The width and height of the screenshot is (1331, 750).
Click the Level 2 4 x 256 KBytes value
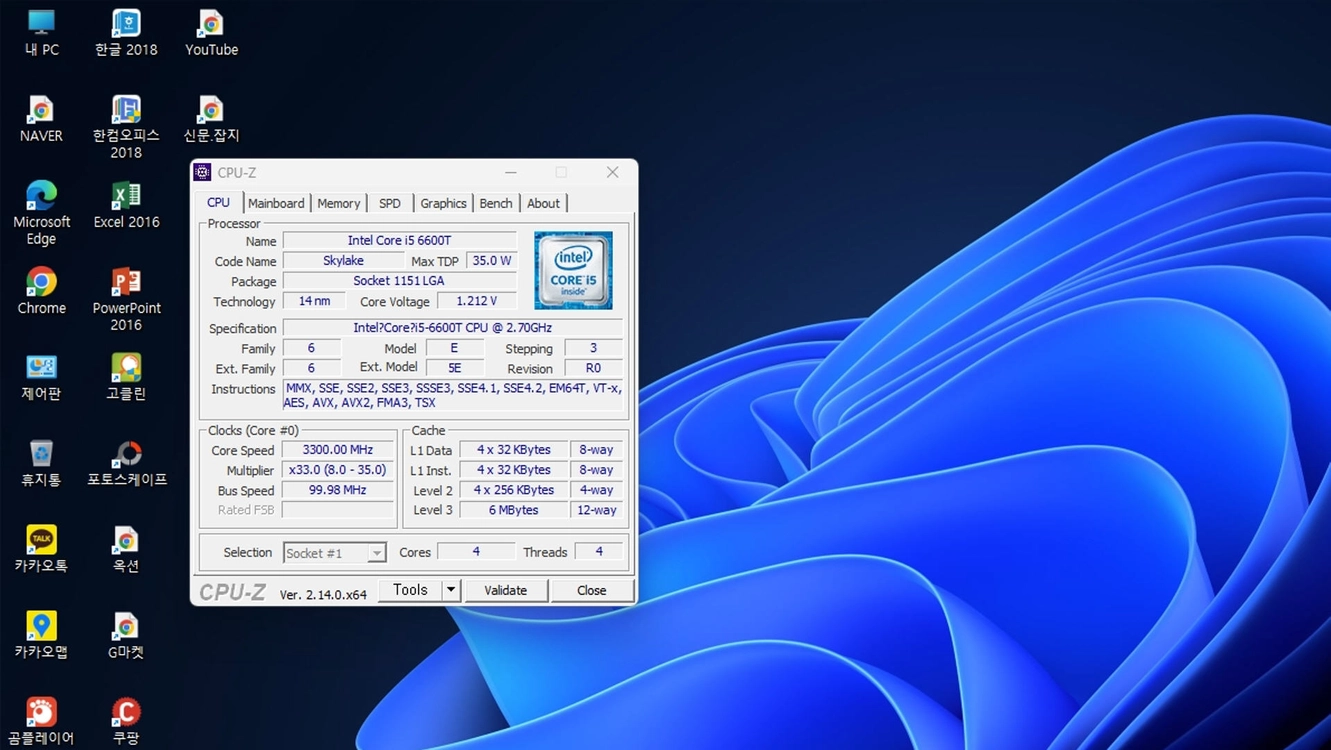click(x=513, y=490)
